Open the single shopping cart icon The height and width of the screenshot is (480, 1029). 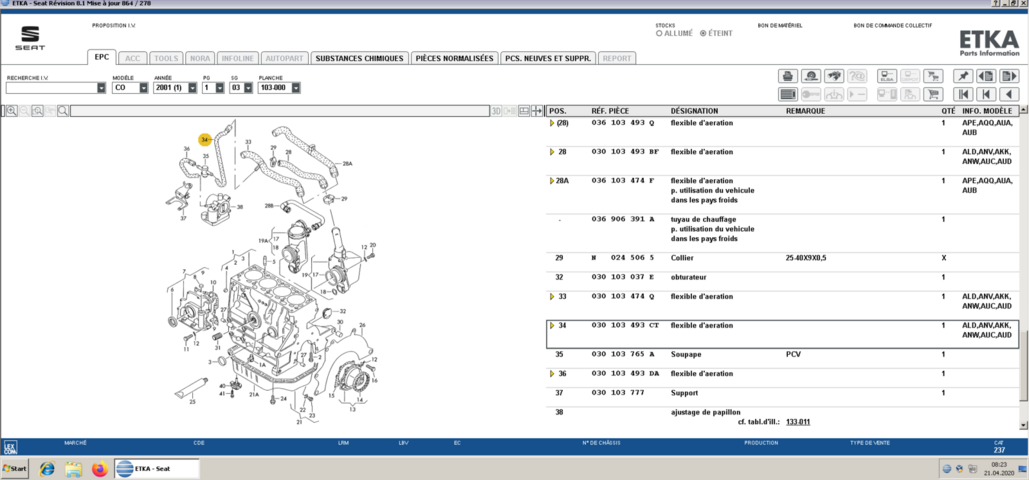(933, 95)
